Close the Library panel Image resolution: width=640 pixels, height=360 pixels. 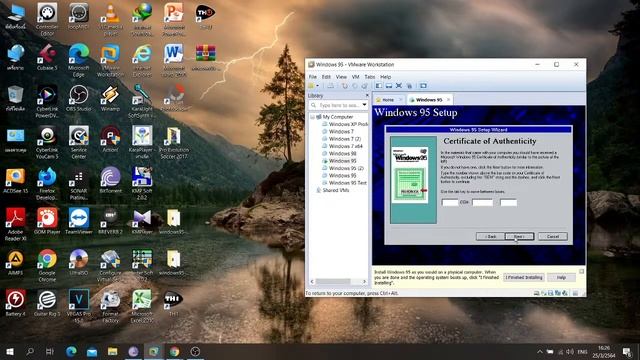click(x=367, y=96)
